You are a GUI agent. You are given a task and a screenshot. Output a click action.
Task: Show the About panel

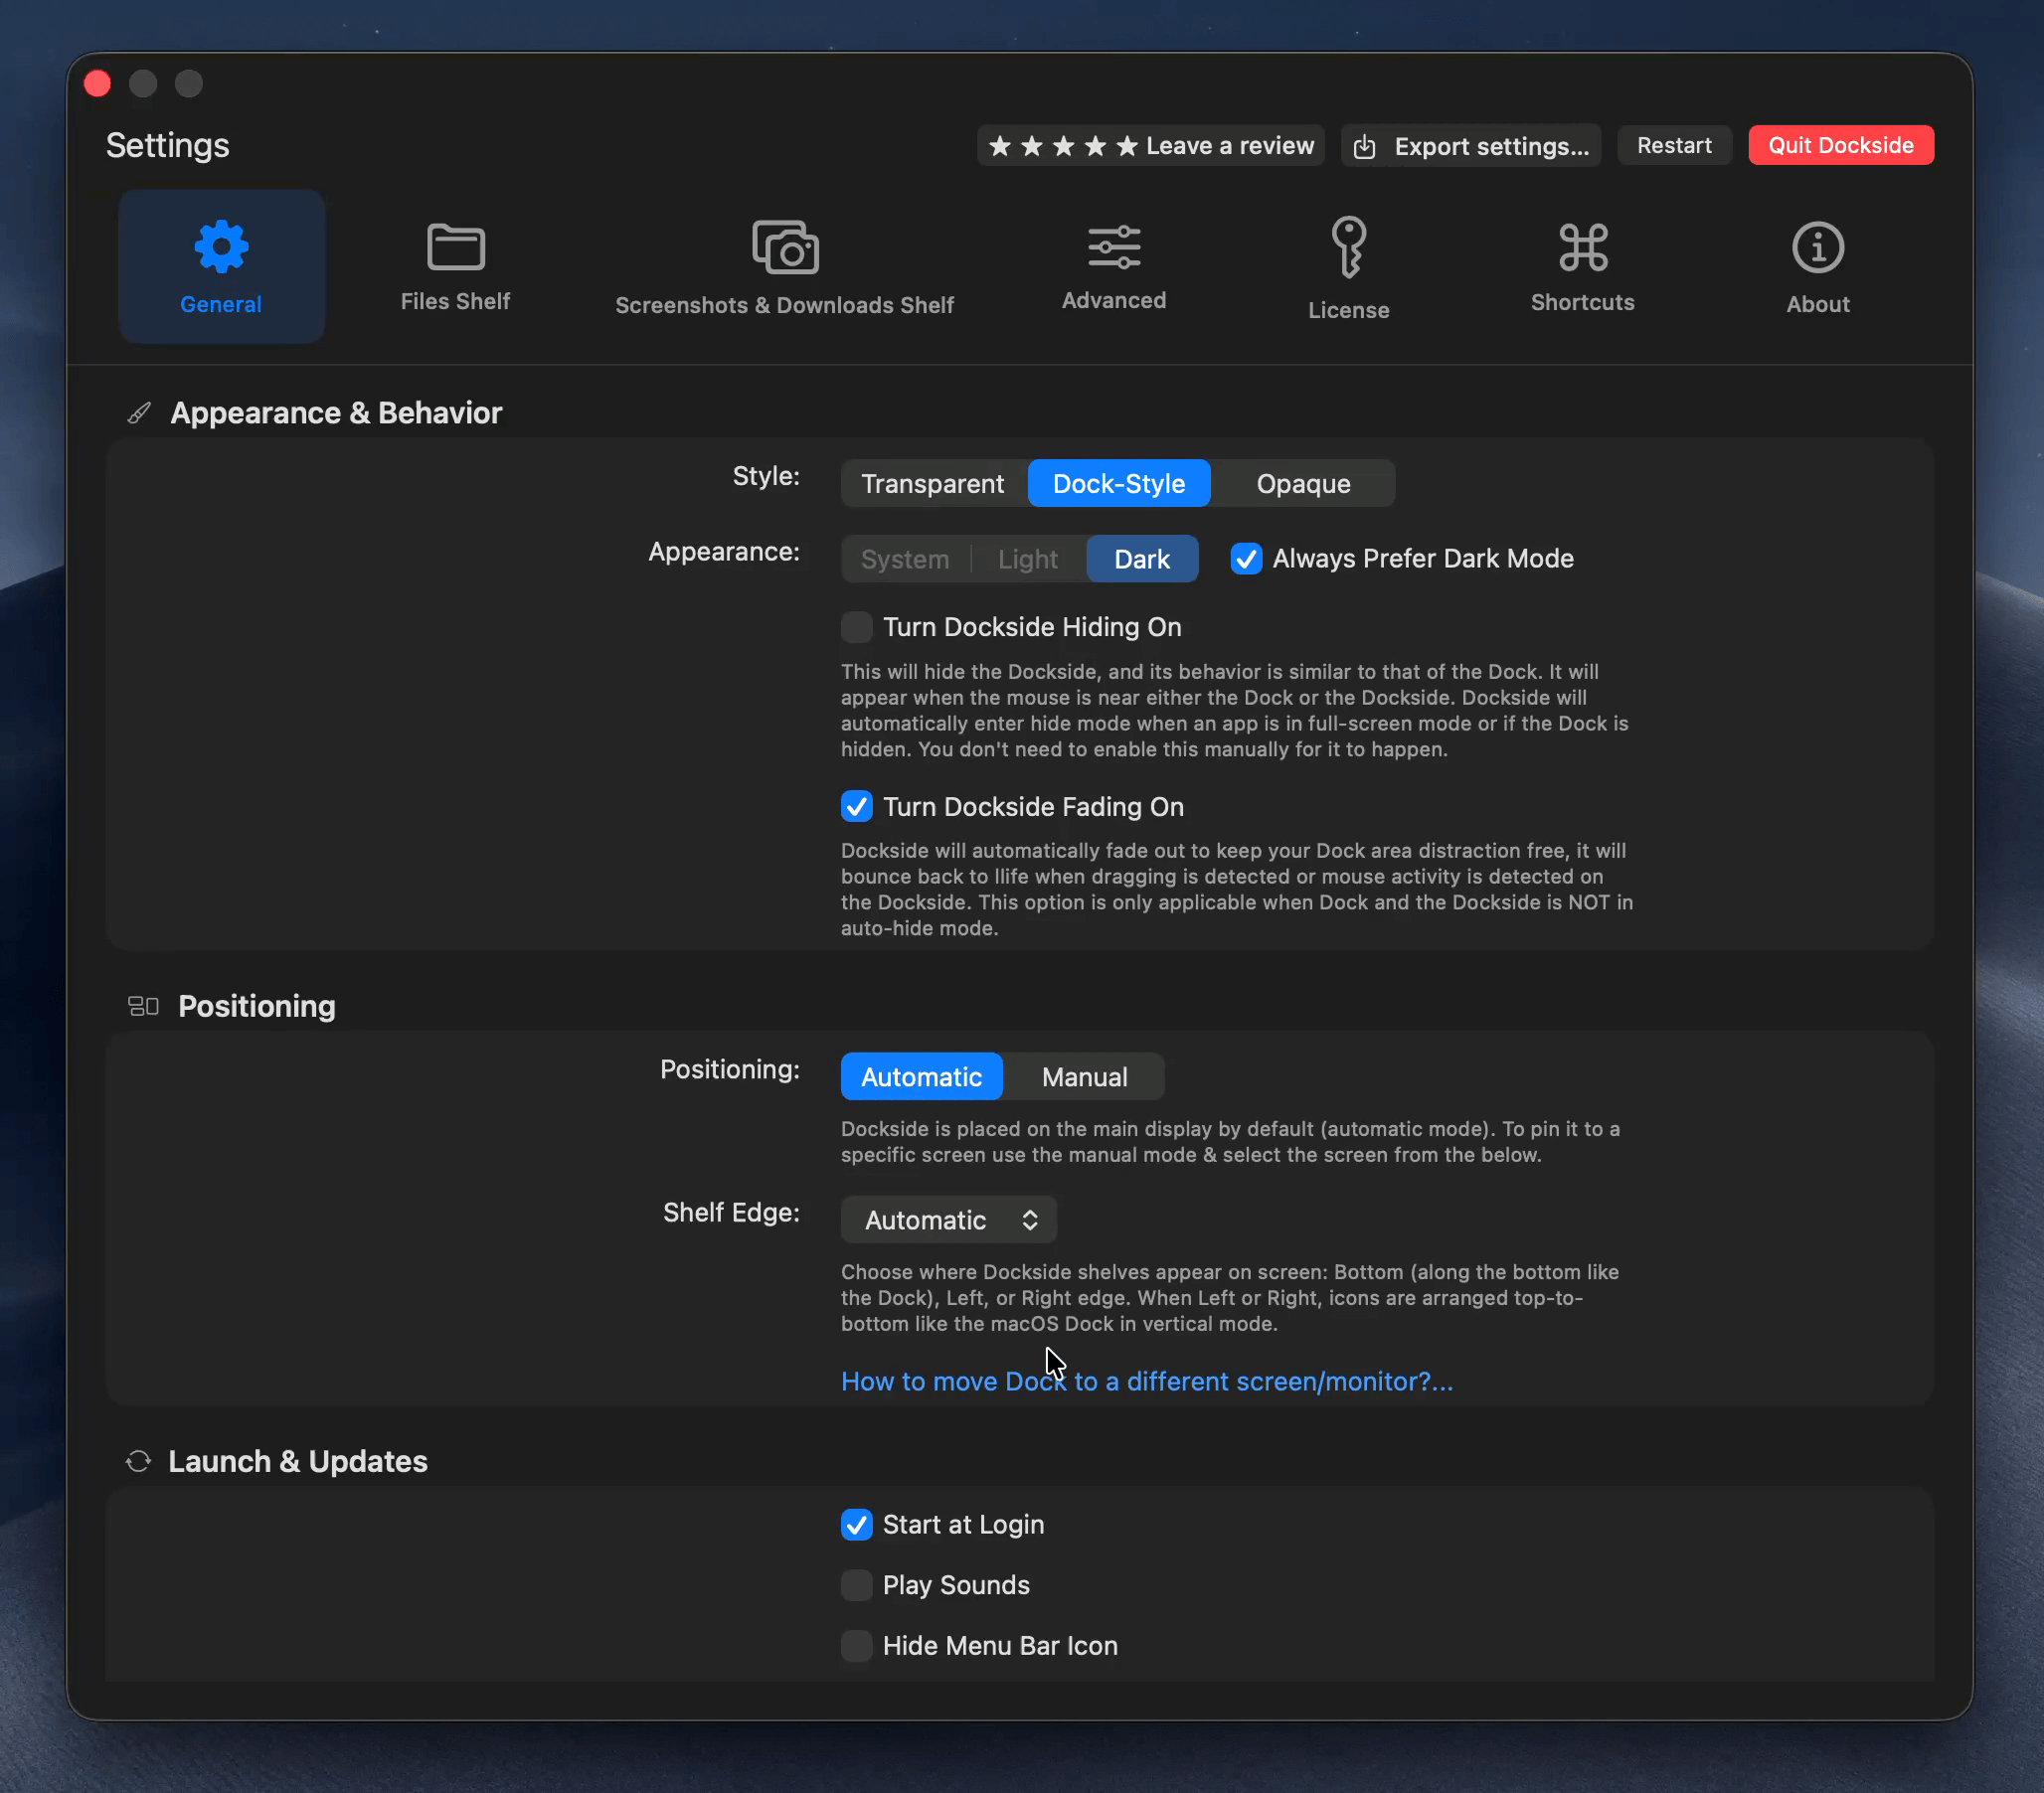[1816, 265]
